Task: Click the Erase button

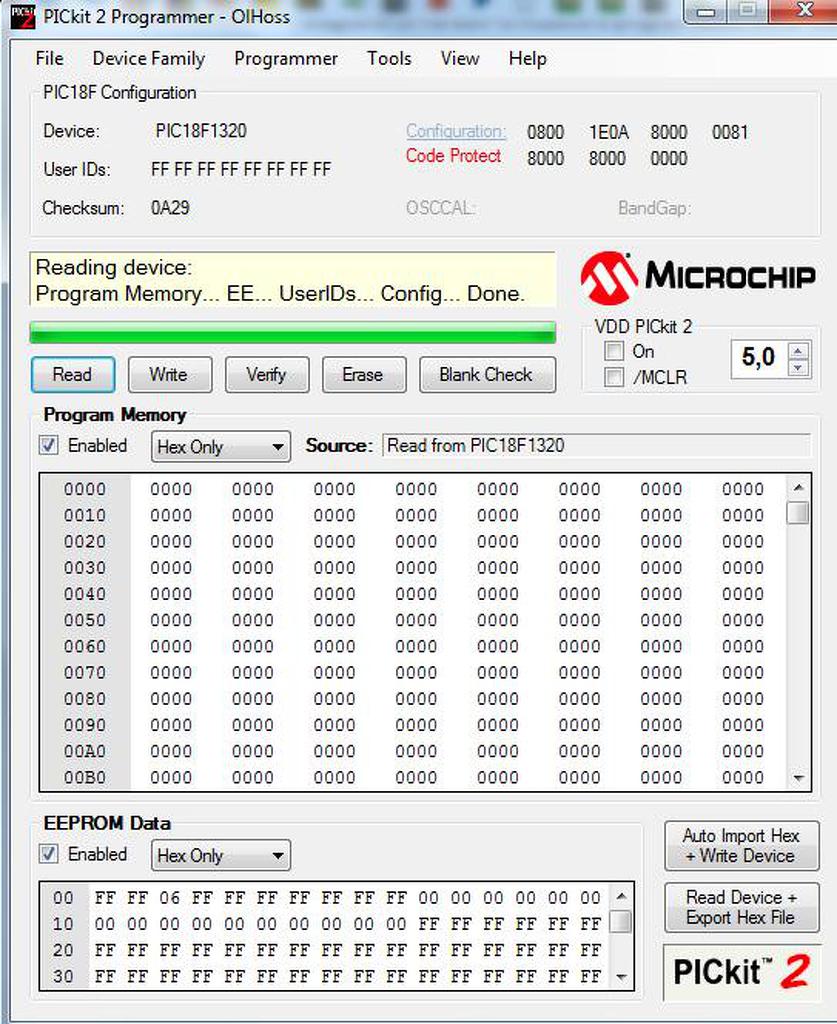Action: (364, 375)
